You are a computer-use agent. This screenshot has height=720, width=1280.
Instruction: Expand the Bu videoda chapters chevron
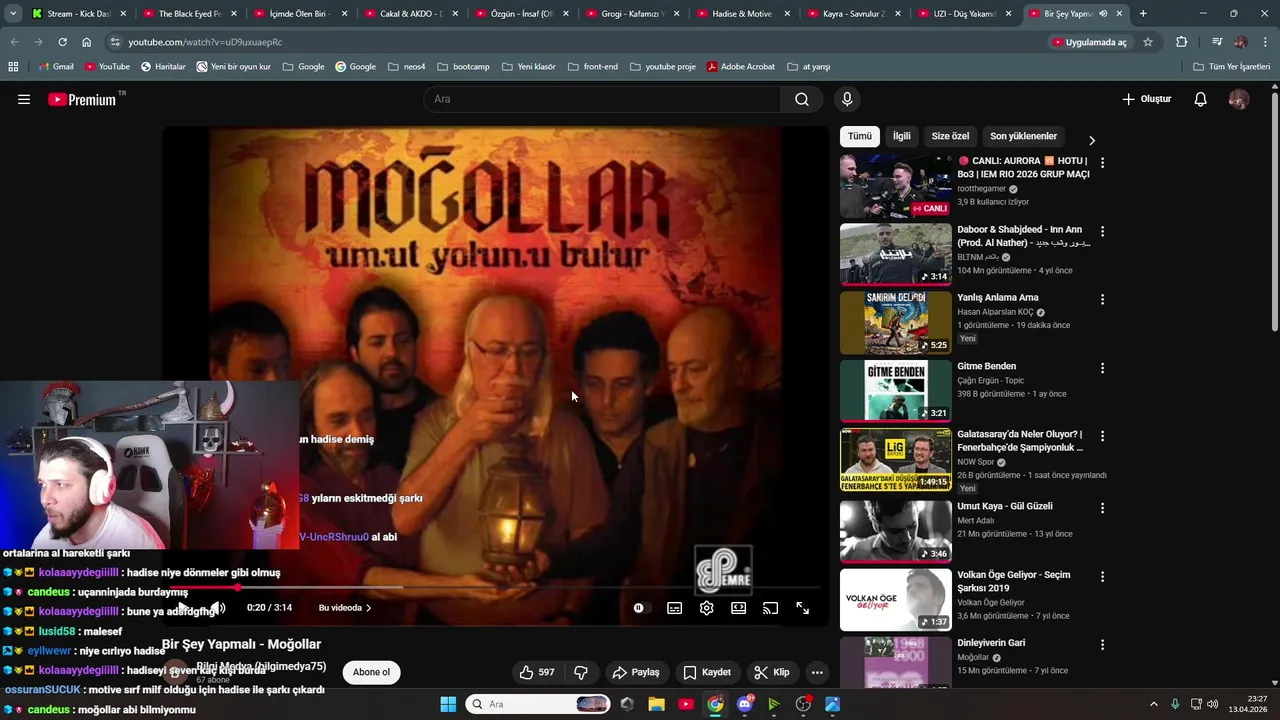click(x=368, y=608)
